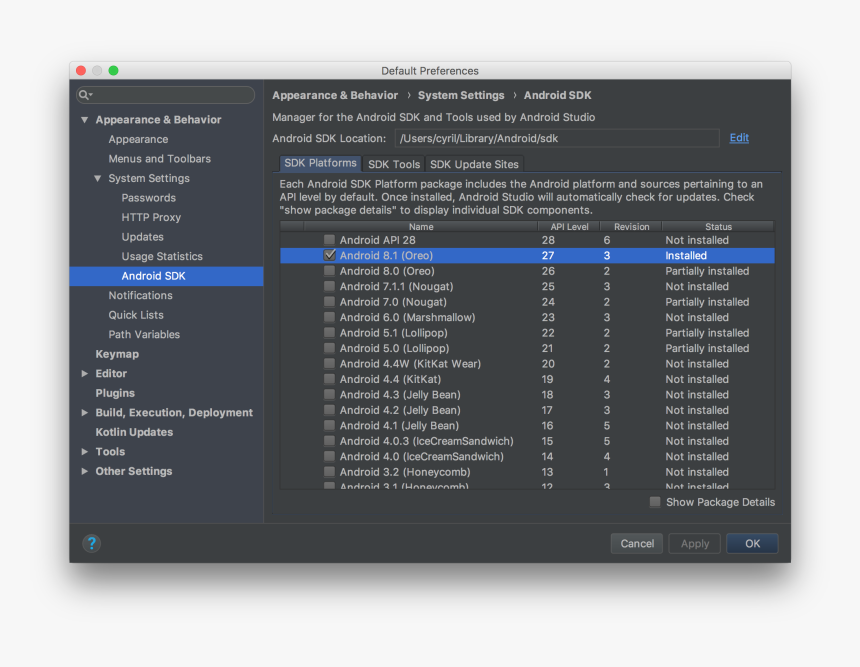Confirm with the OK button
Image resolution: width=860 pixels, height=667 pixels.
[x=752, y=544]
